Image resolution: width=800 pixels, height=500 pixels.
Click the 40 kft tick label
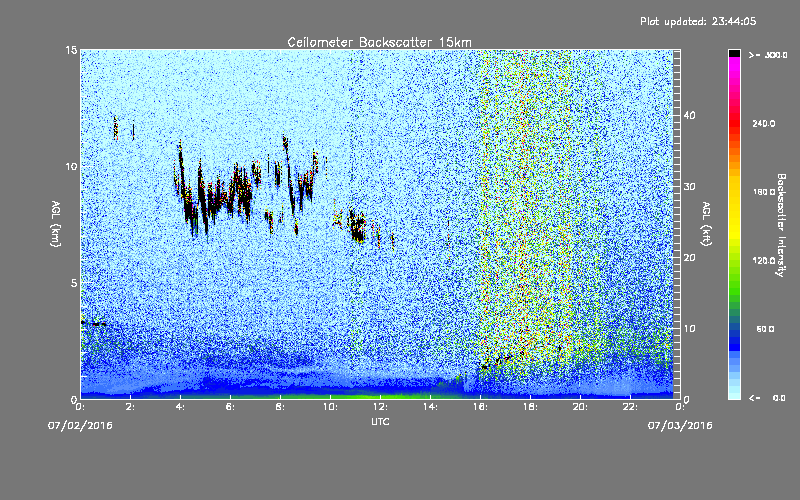[x=689, y=115]
